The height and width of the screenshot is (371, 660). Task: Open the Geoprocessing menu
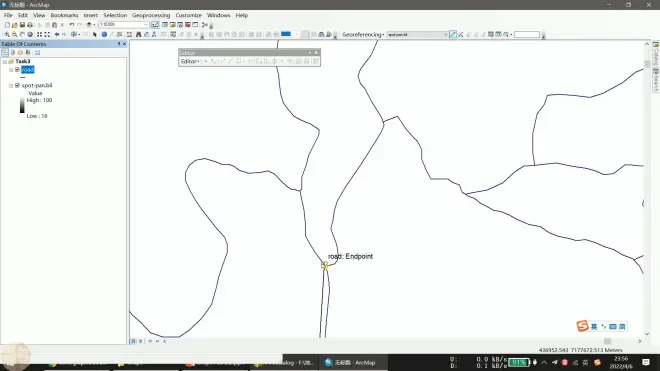(x=151, y=15)
